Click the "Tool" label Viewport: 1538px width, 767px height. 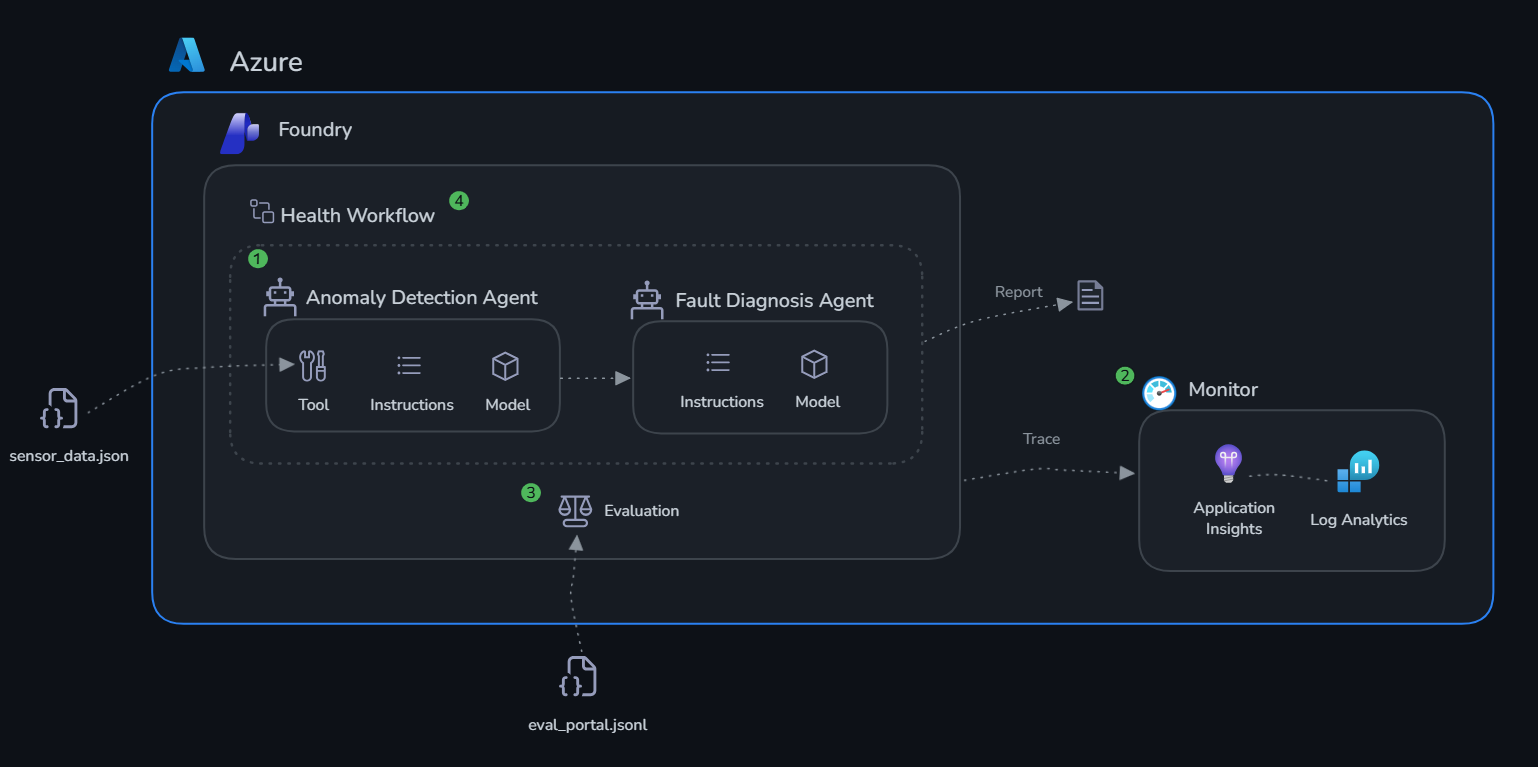tap(314, 405)
